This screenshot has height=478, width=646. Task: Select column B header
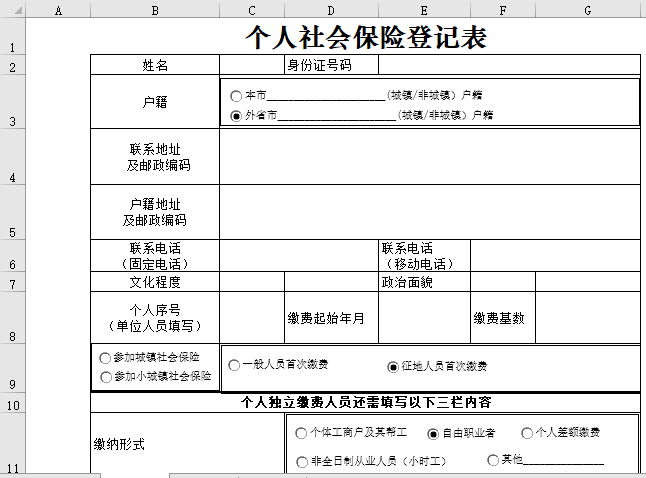tap(155, 10)
